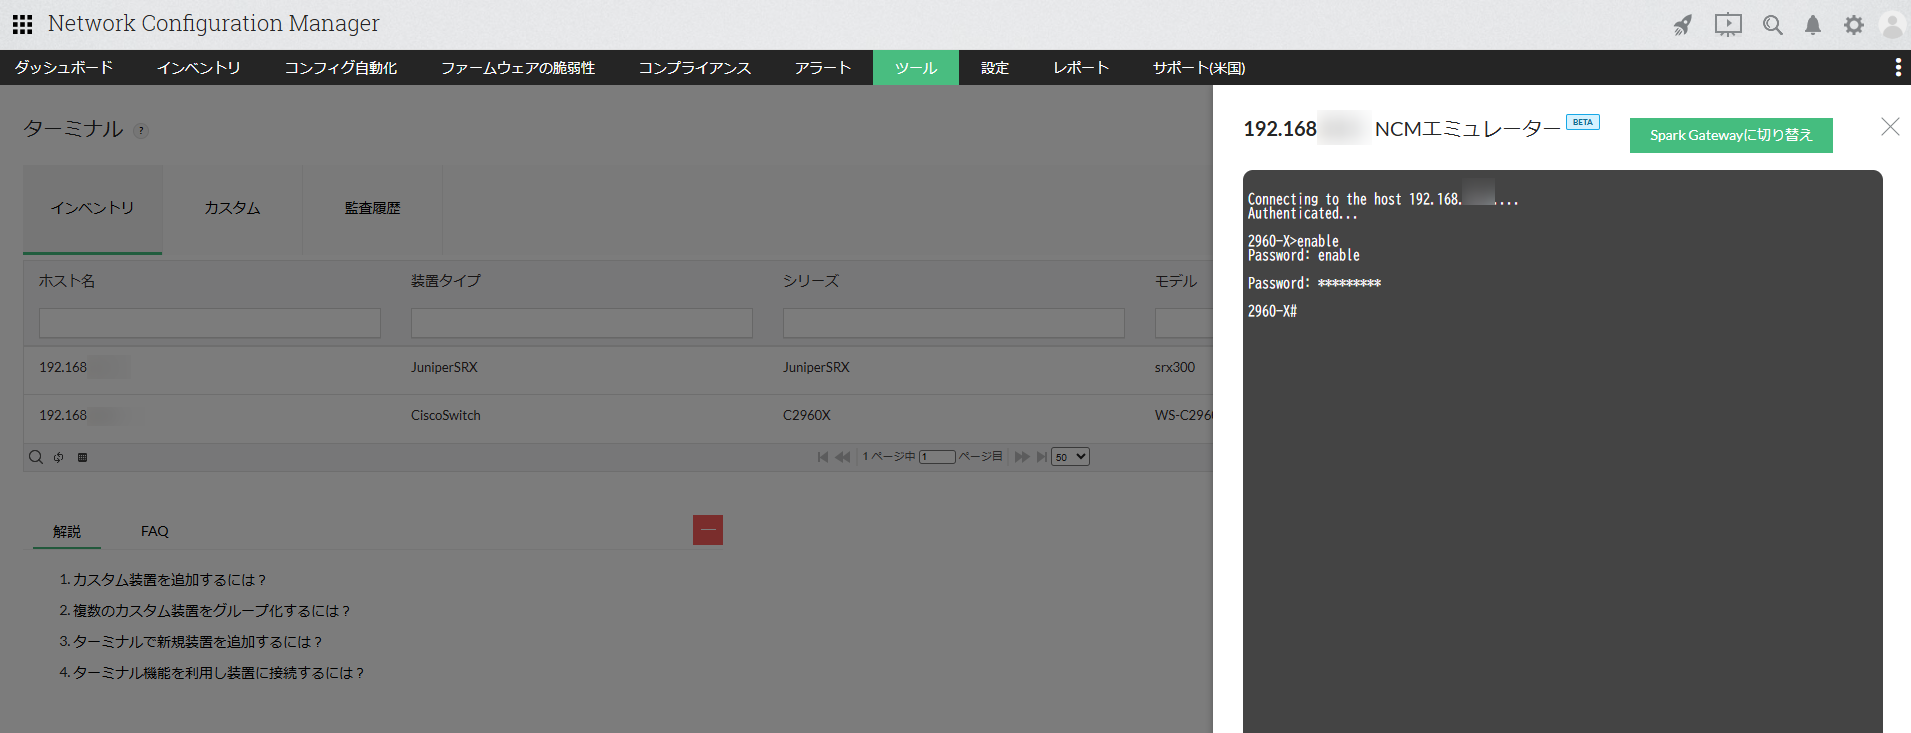This screenshot has height=733, width=1911.
Task: Open the サポート(米国) menu
Action: [1199, 67]
